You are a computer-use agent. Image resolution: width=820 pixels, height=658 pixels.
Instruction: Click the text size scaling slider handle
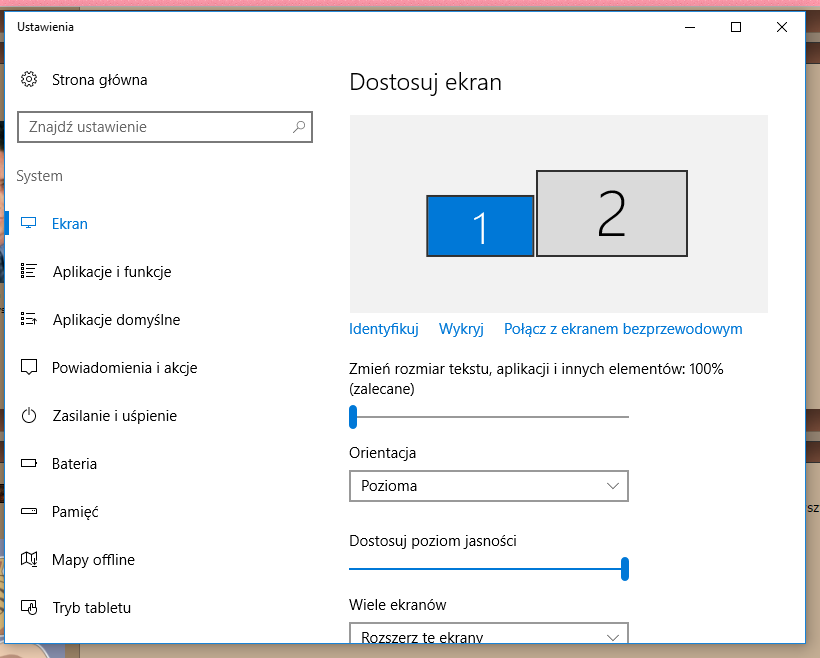point(353,416)
